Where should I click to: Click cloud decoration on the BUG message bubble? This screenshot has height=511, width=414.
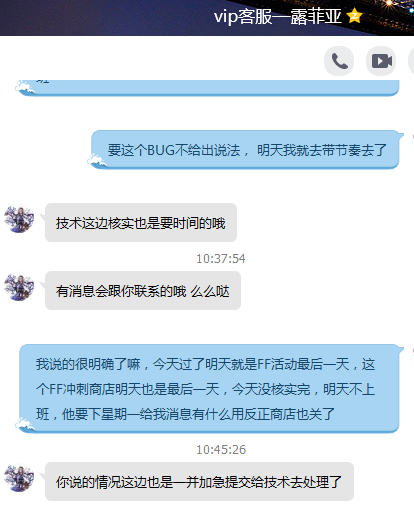[97, 160]
